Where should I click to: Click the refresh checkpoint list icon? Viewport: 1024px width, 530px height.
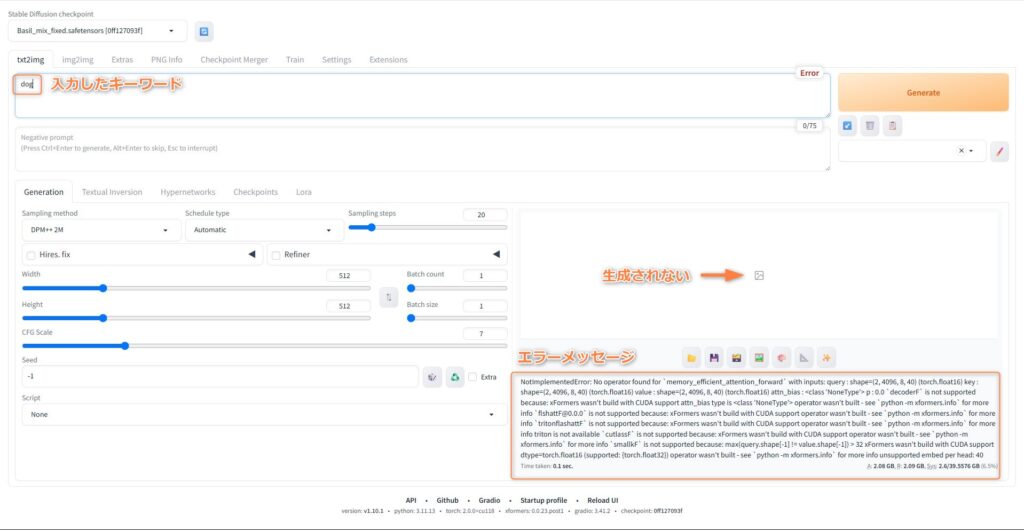204,31
